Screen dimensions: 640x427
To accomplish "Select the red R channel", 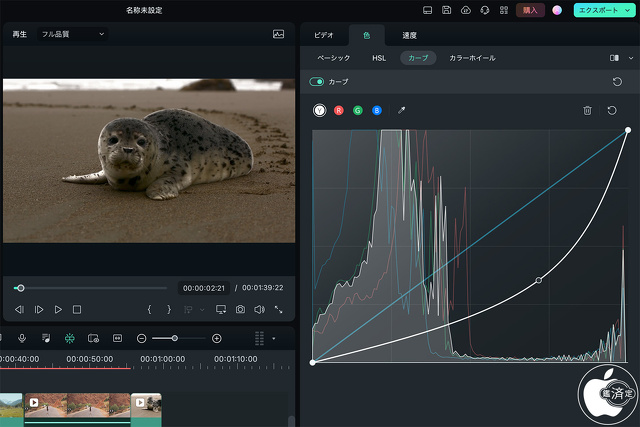I will pos(338,110).
